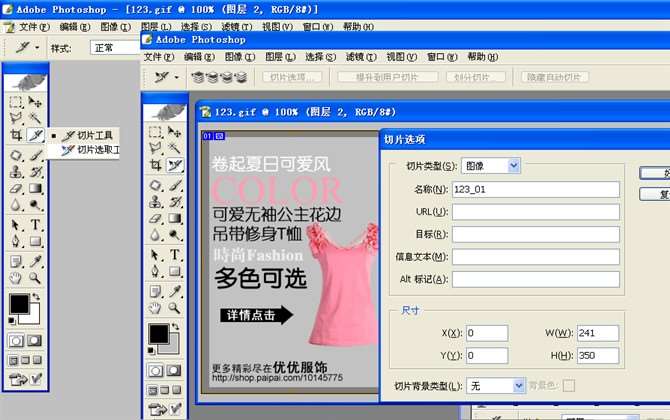670x420 pixels.
Task: Select Magic Wand tool in front window toolbox
Action: (x=174, y=148)
